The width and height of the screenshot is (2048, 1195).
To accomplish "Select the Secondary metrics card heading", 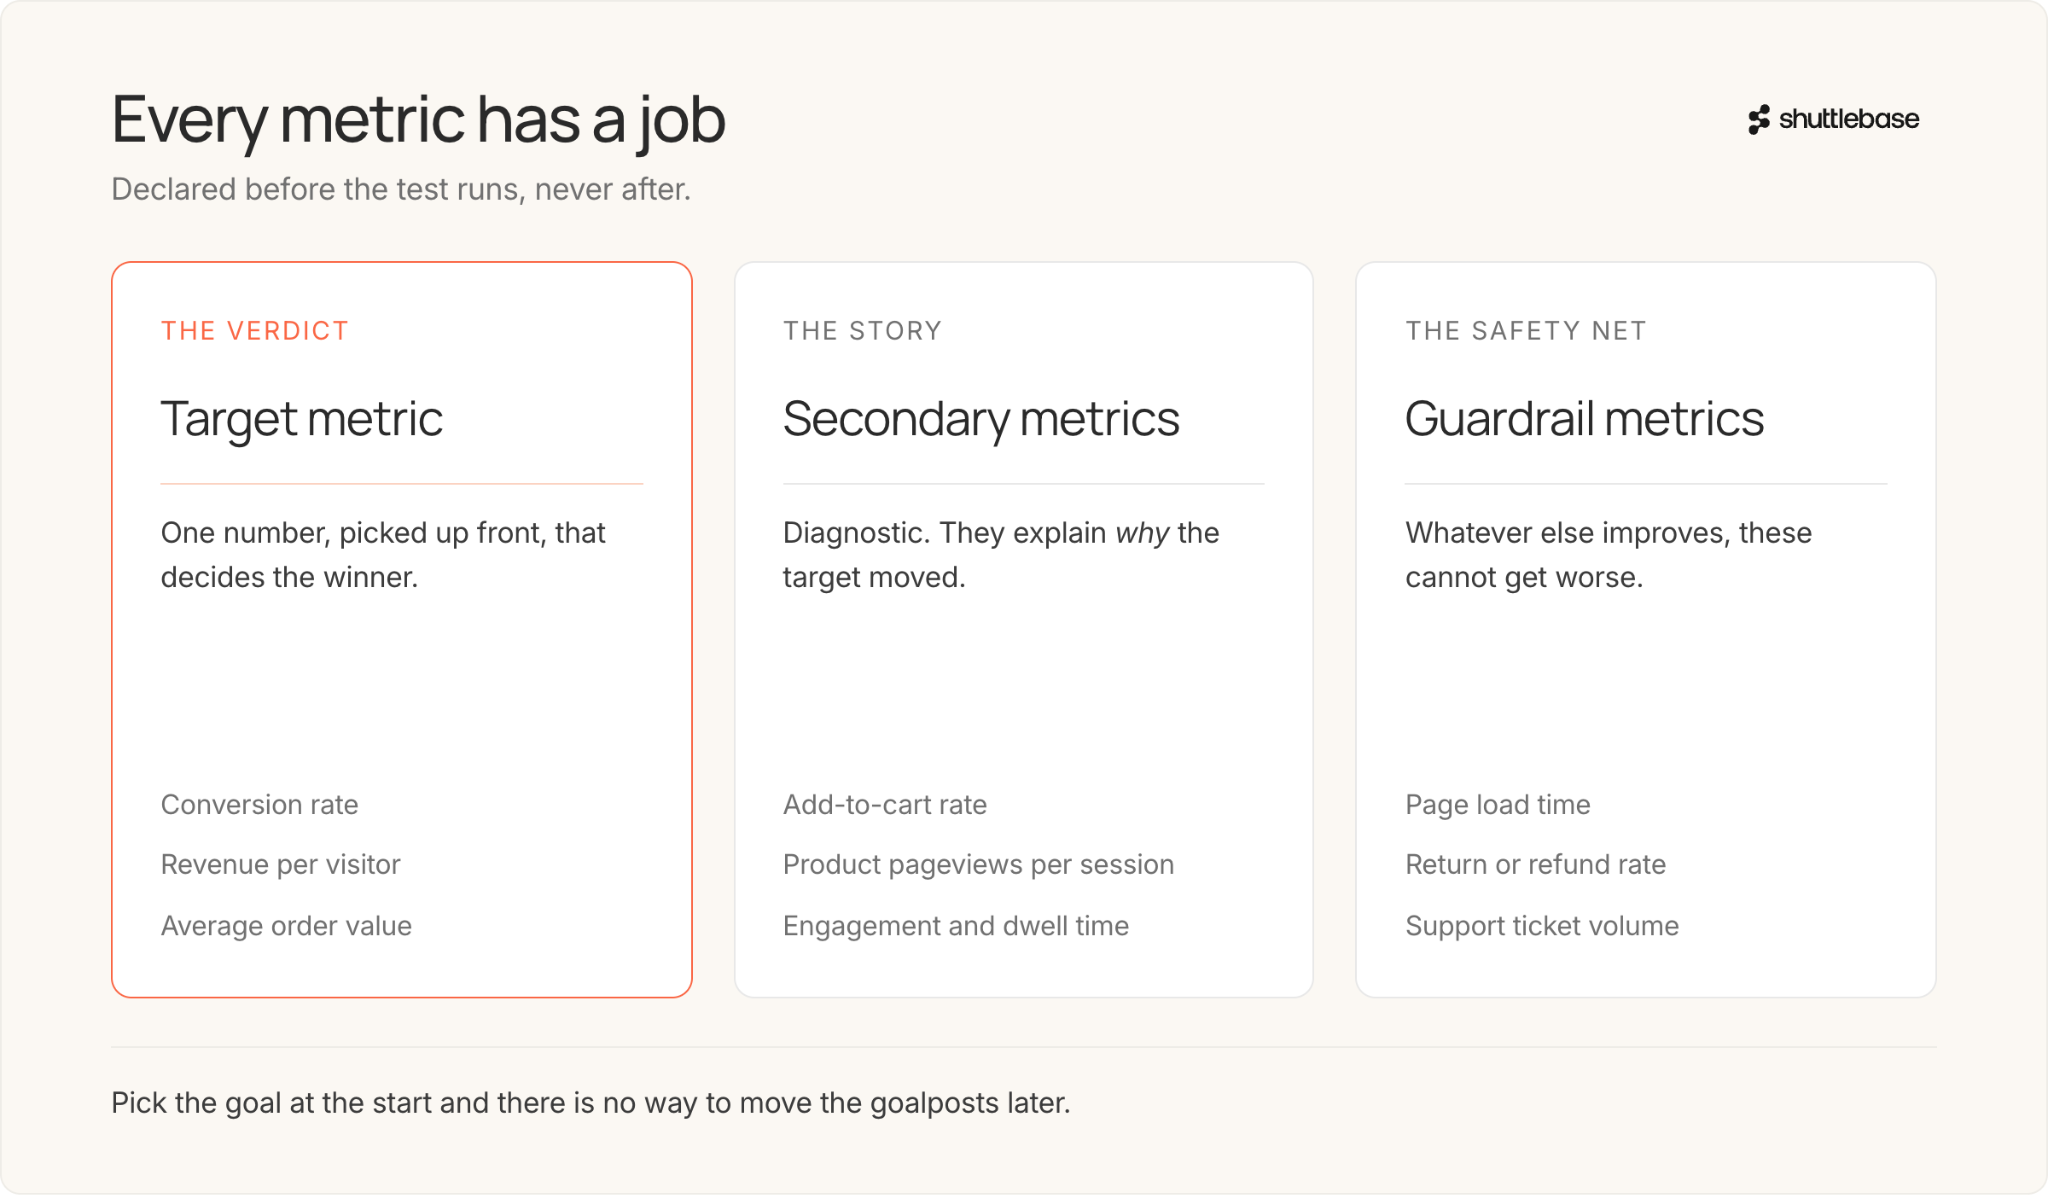I will (x=981, y=419).
